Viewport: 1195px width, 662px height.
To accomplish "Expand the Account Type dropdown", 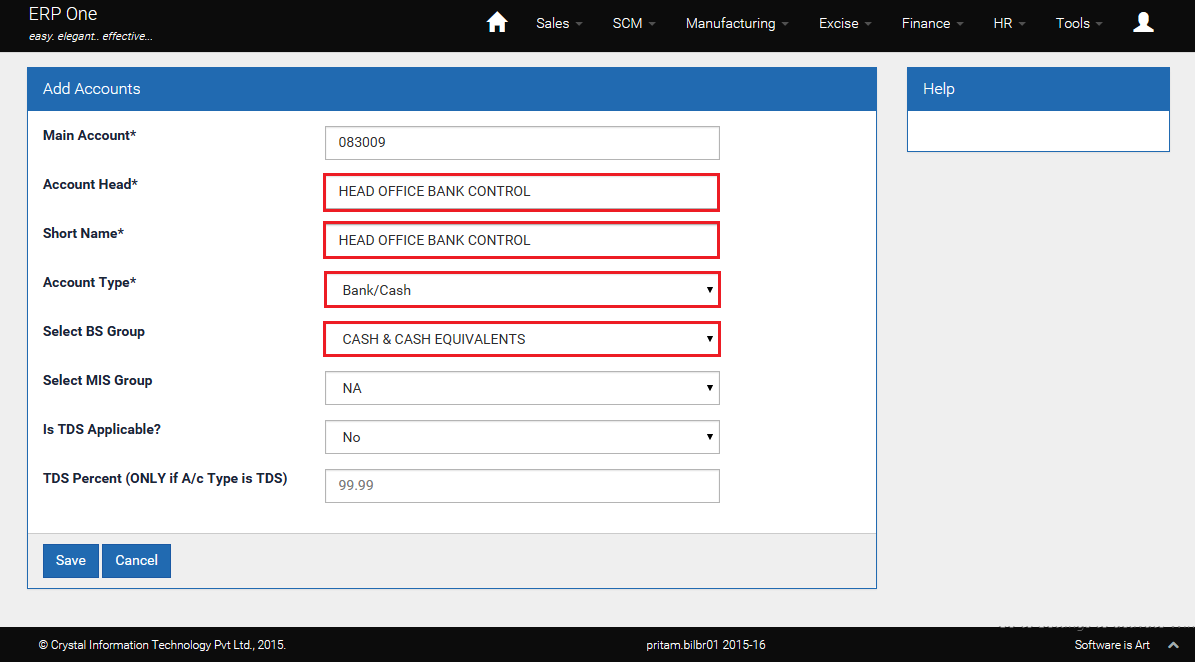I will click(522, 290).
